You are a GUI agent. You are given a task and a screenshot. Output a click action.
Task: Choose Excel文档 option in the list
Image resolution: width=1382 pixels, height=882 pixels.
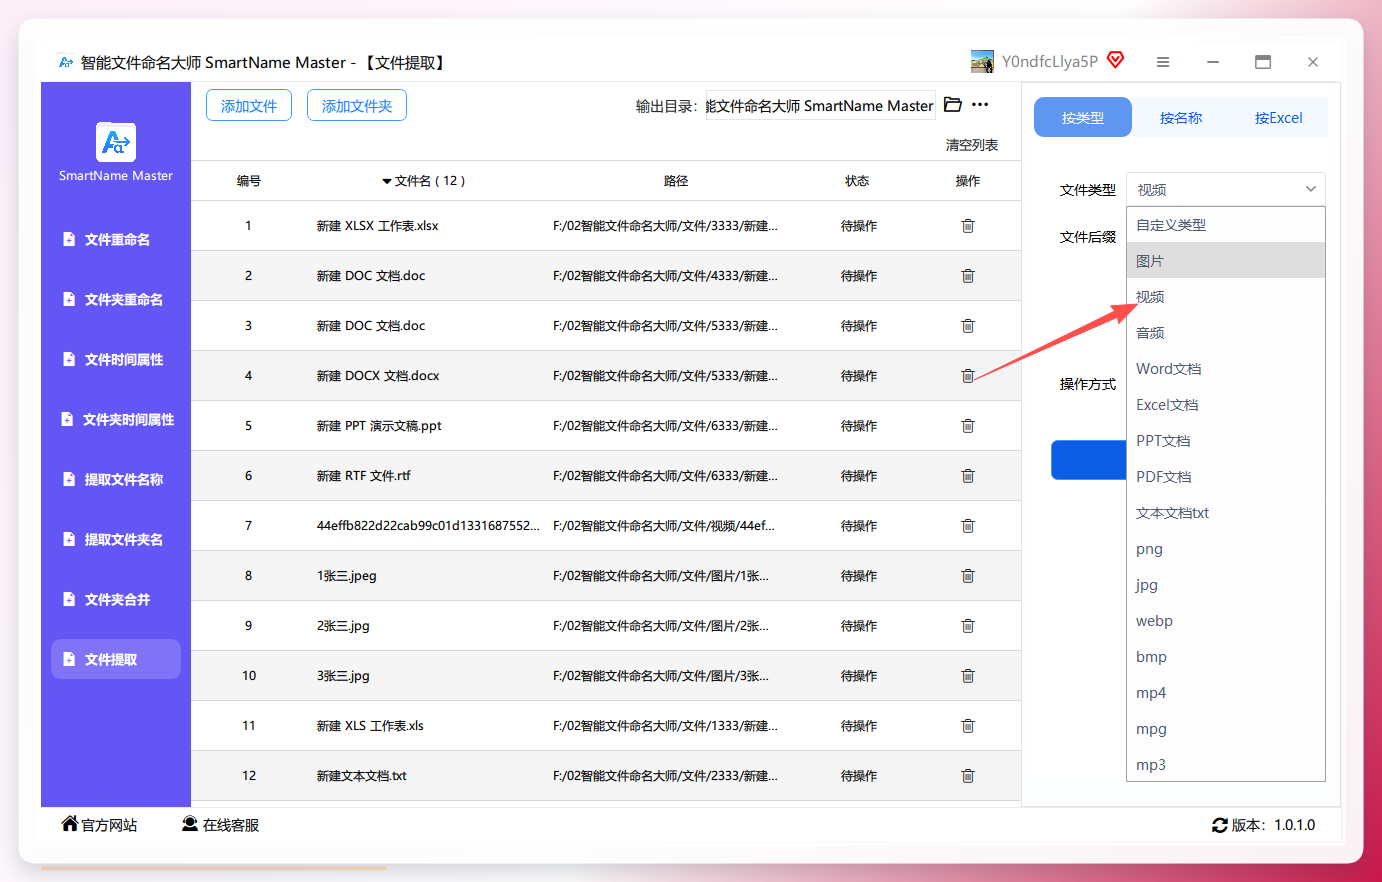point(1226,405)
